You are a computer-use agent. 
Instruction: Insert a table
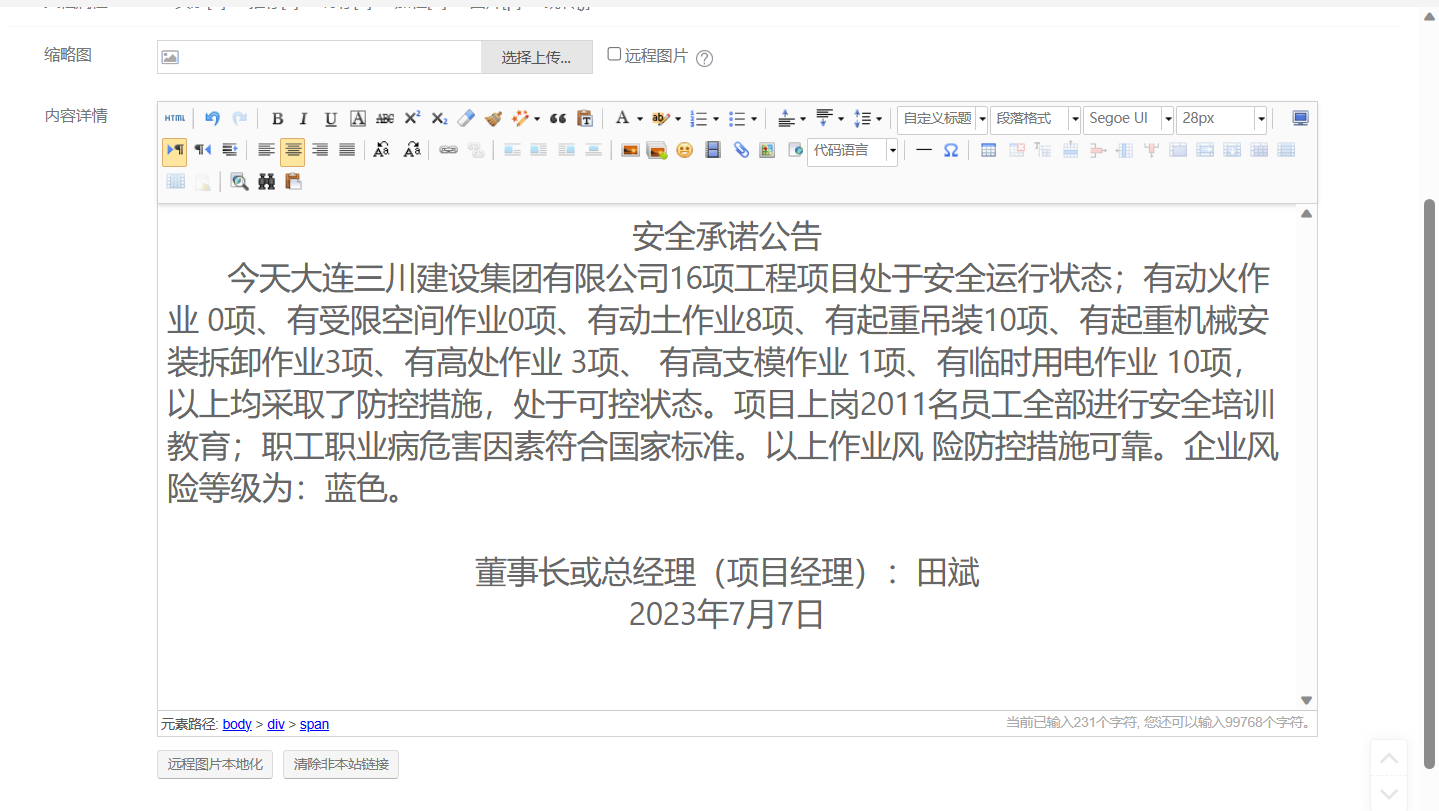988,150
